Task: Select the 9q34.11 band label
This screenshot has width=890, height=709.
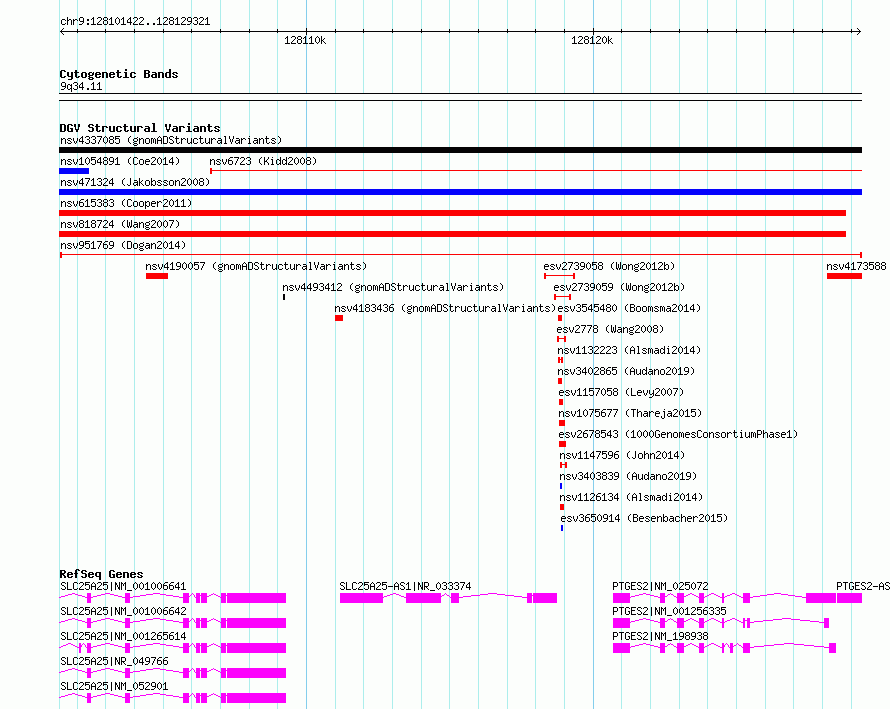Action: pyautogui.click(x=81, y=86)
